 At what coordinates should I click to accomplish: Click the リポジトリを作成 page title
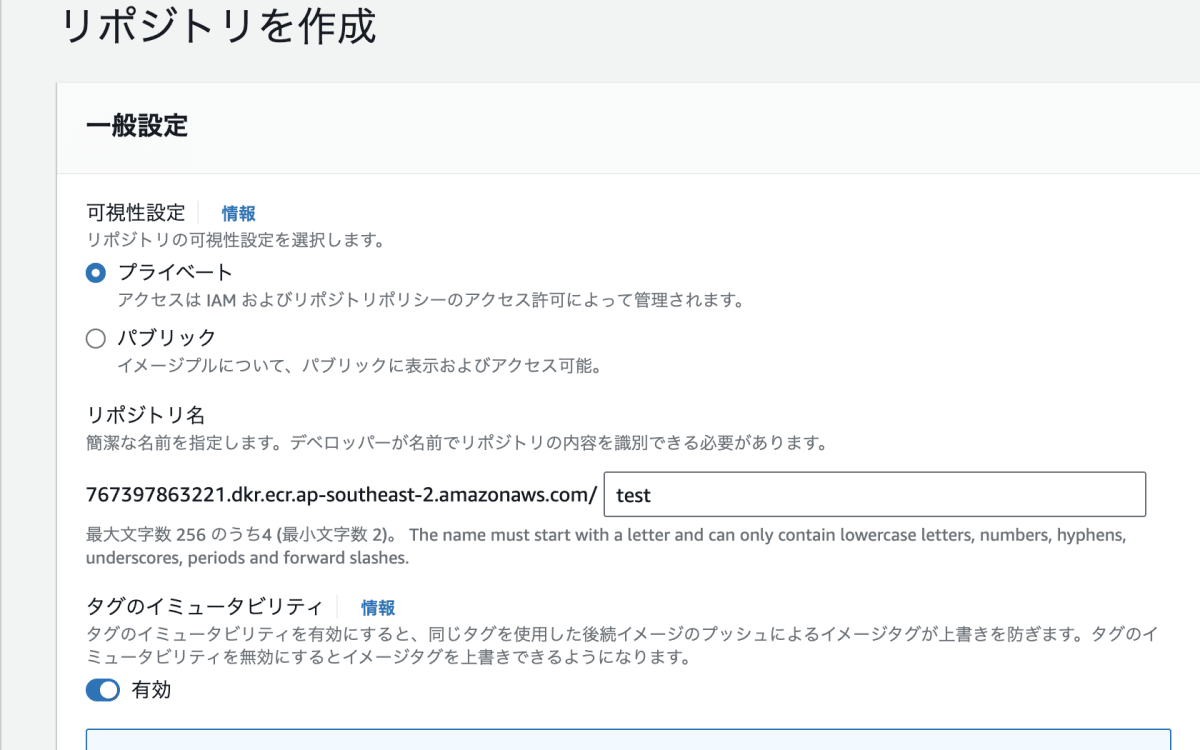click(x=220, y=27)
